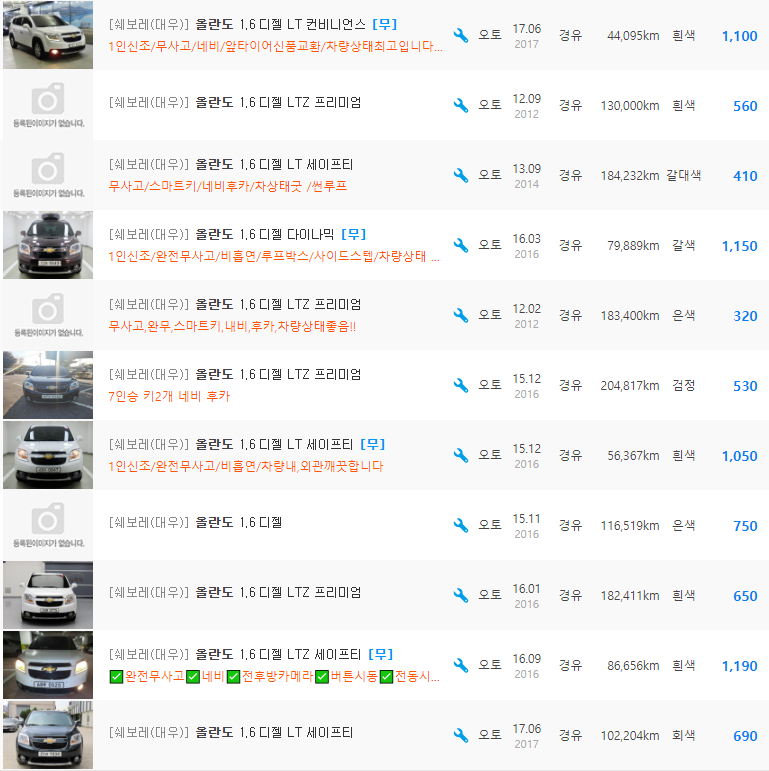This screenshot has width=769, height=771.
Task: Click the placeholder camera image for the 750 listing
Action: point(48,525)
